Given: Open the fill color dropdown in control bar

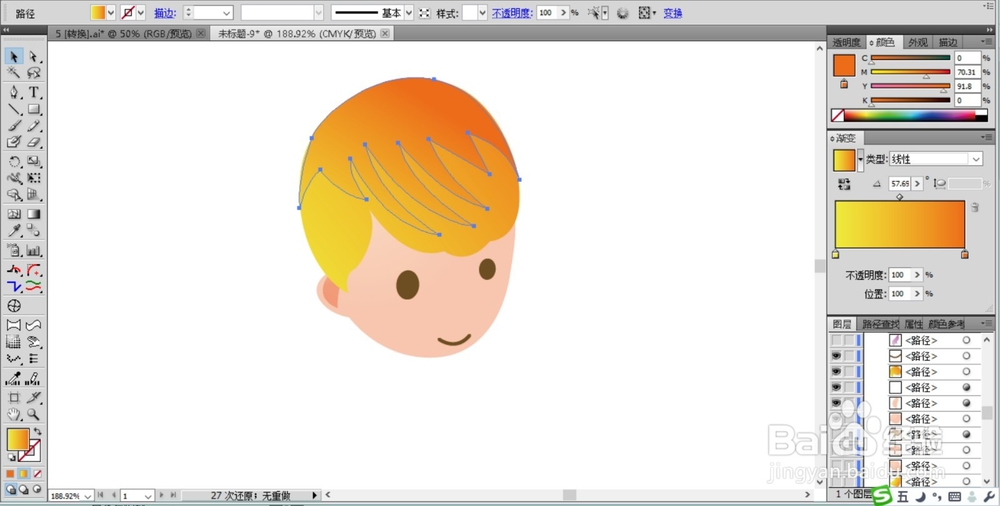Looking at the screenshot, I should pyautogui.click(x=111, y=13).
